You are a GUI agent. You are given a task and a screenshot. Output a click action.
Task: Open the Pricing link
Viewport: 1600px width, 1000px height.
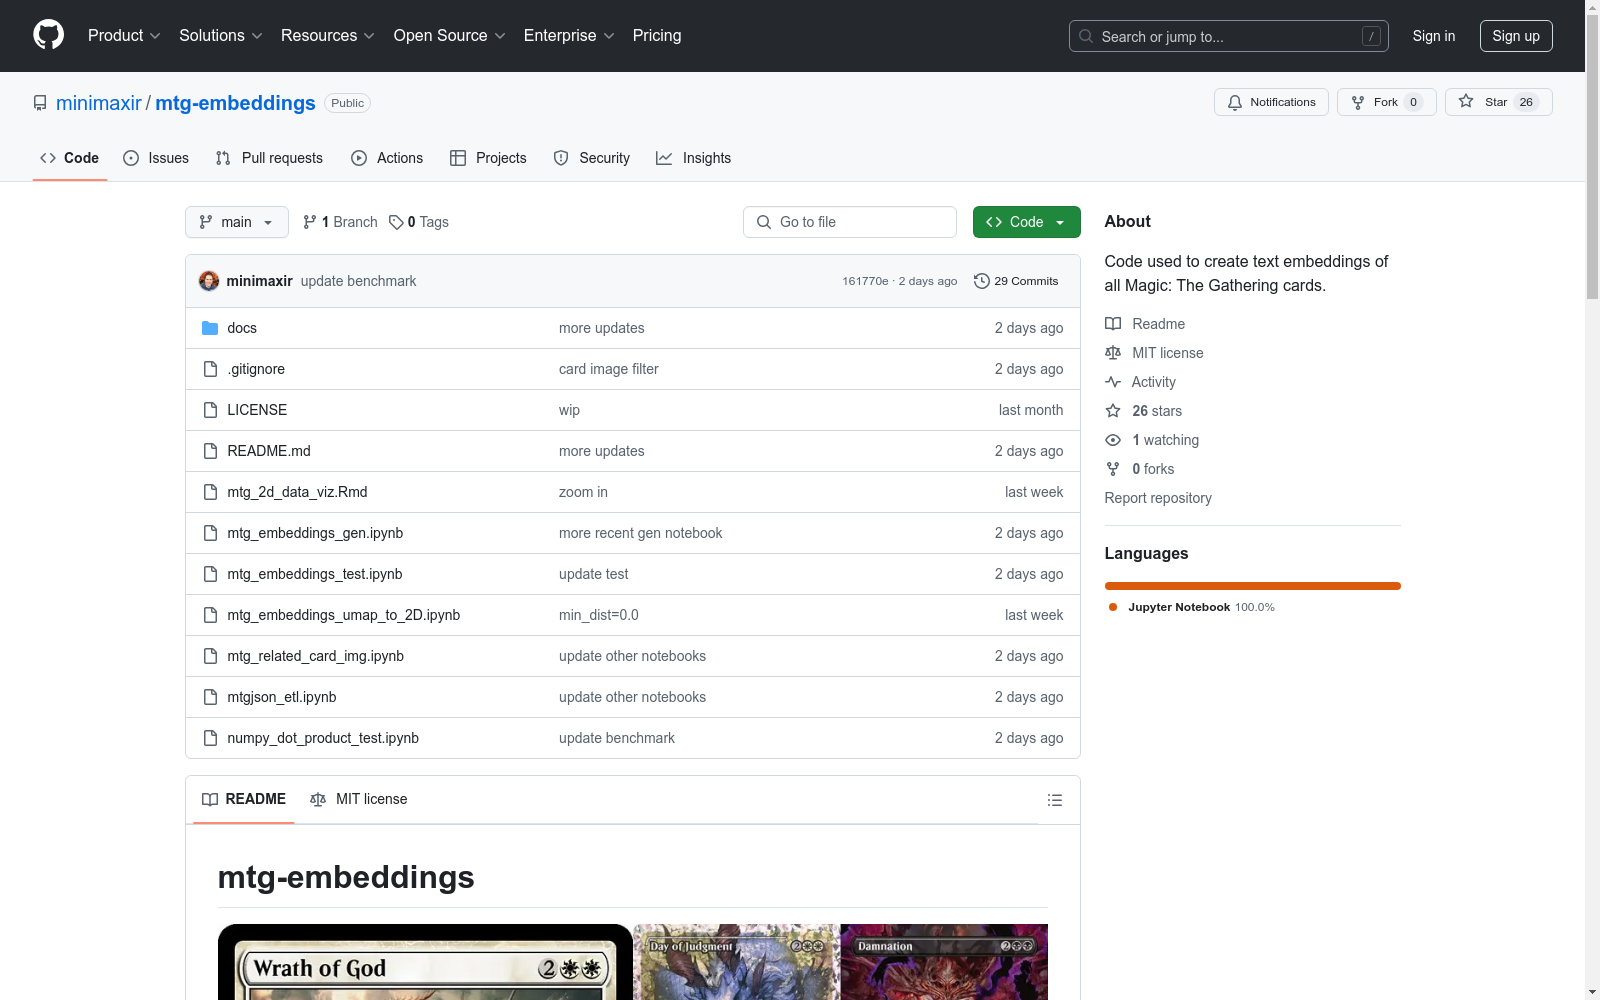pyautogui.click(x=657, y=36)
